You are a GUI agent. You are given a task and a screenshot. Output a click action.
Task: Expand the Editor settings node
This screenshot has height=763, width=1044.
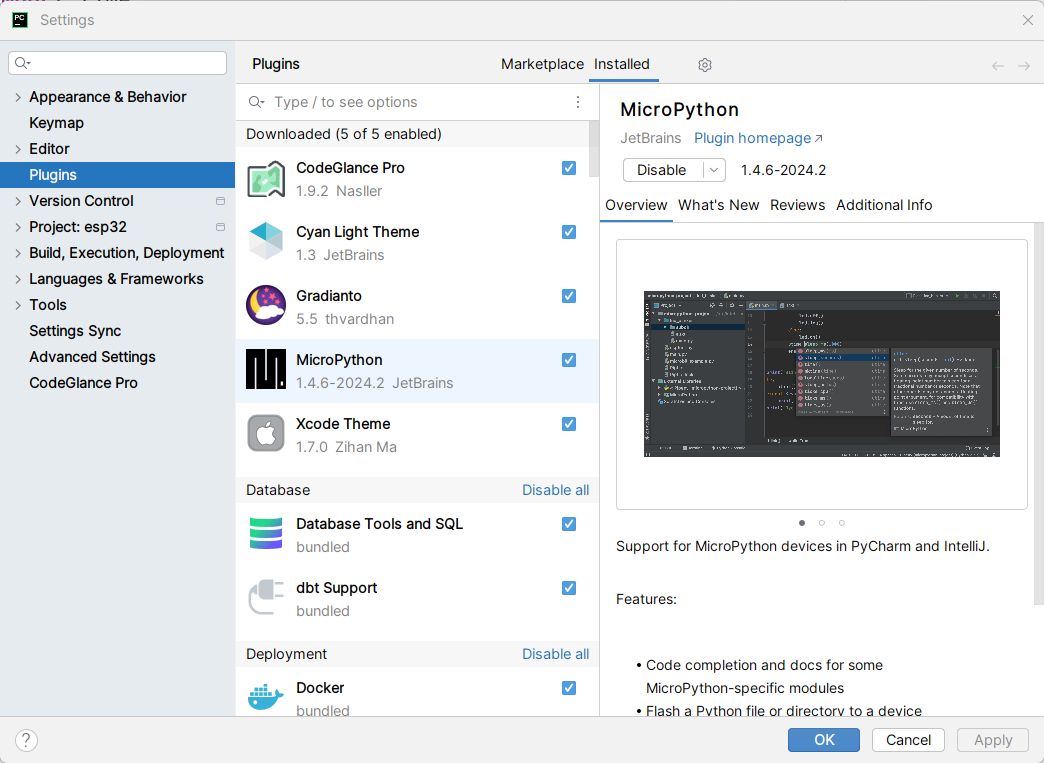pos(18,149)
